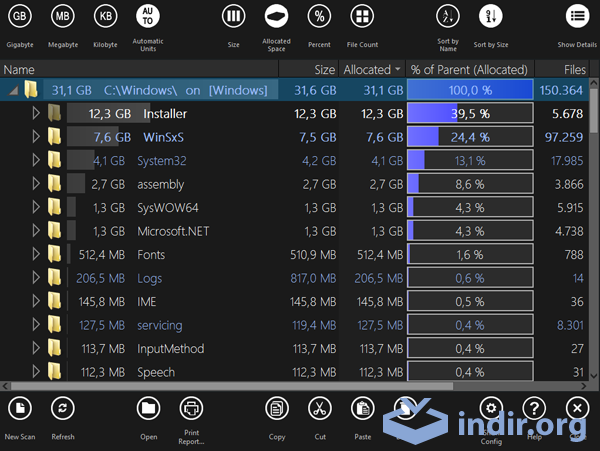Select Allocated Space view mode
Viewport: 600px width, 451px height.
point(276,16)
